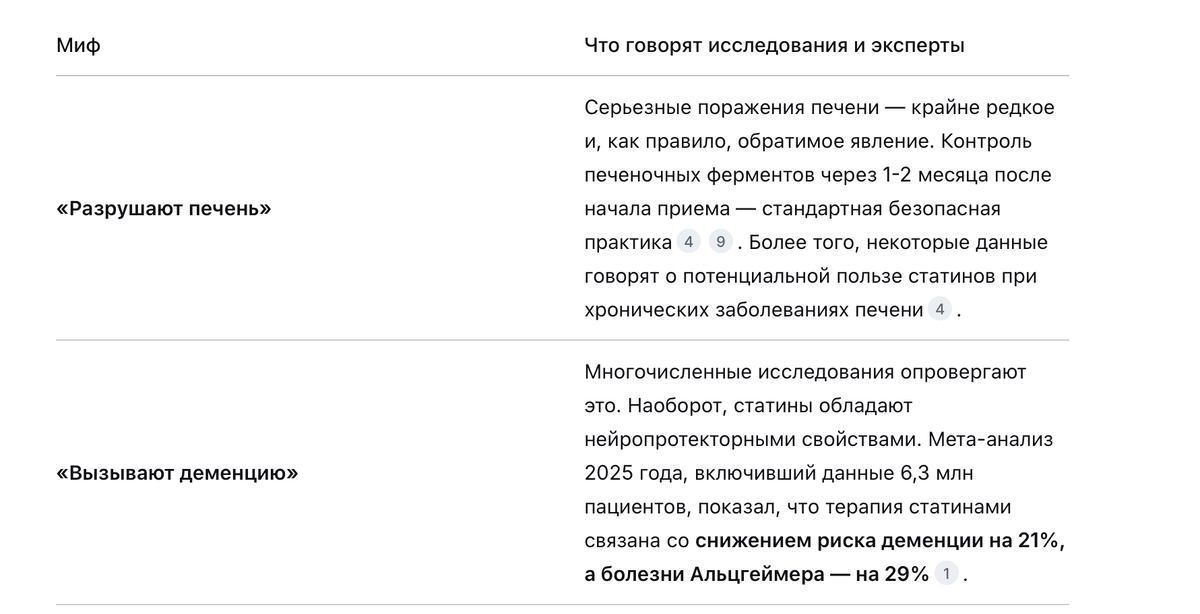Click the words "хронических заболеваниях"

(x=700, y=310)
